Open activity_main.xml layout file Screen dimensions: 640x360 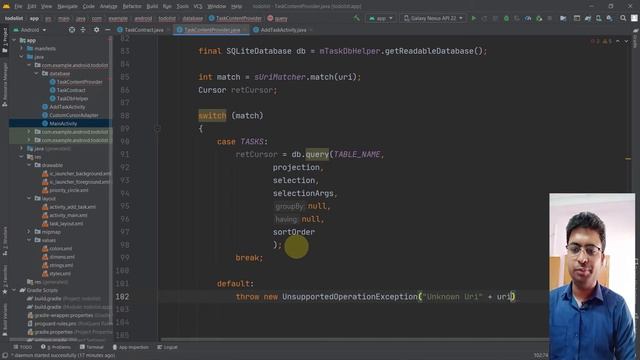pyautogui.click(x=65, y=215)
